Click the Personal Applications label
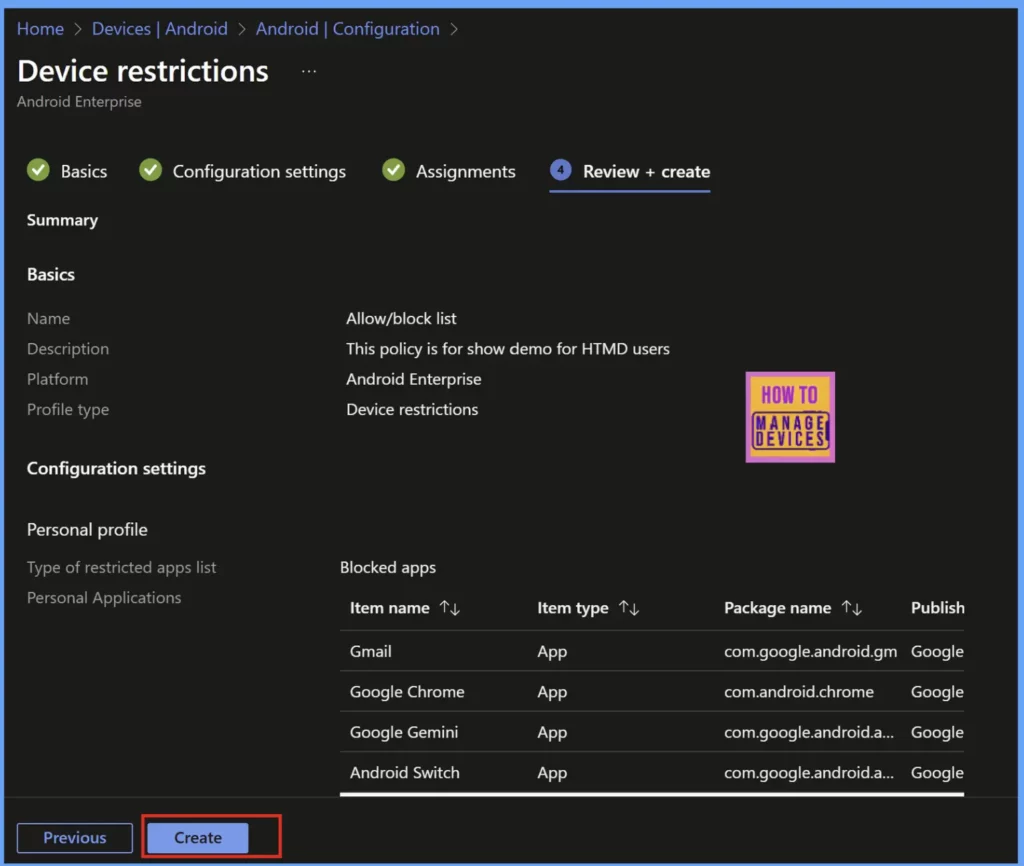This screenshot has height=866, width=1024. click(104, 598)
